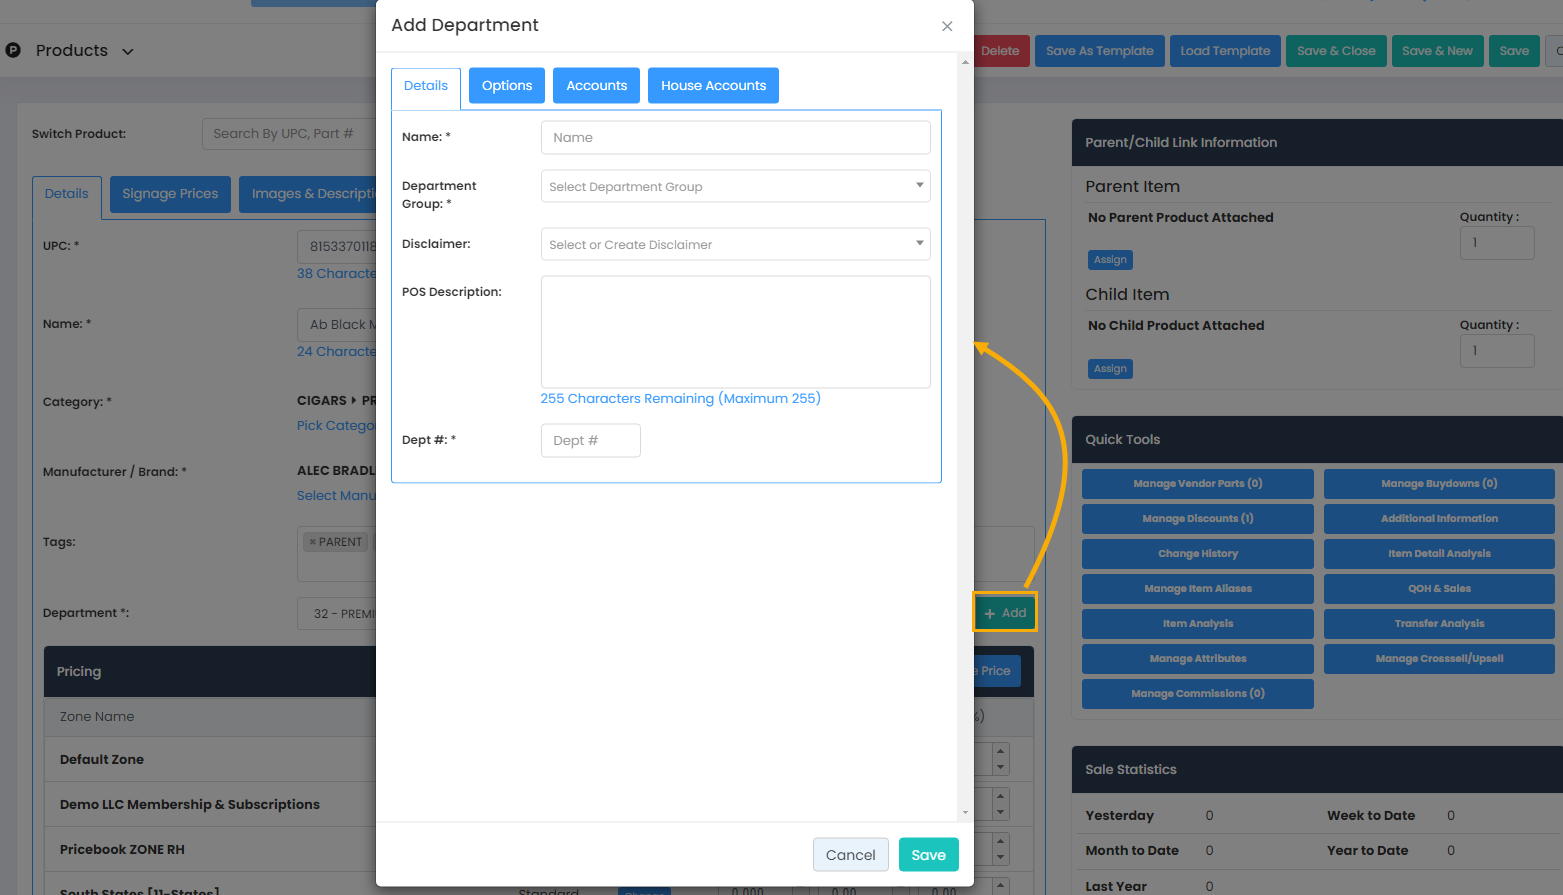Image resolution: width=1563 pixels, height=895 pixels.
Task: Close the Add Department dialog with X
Action: click(x=947, y=26)
